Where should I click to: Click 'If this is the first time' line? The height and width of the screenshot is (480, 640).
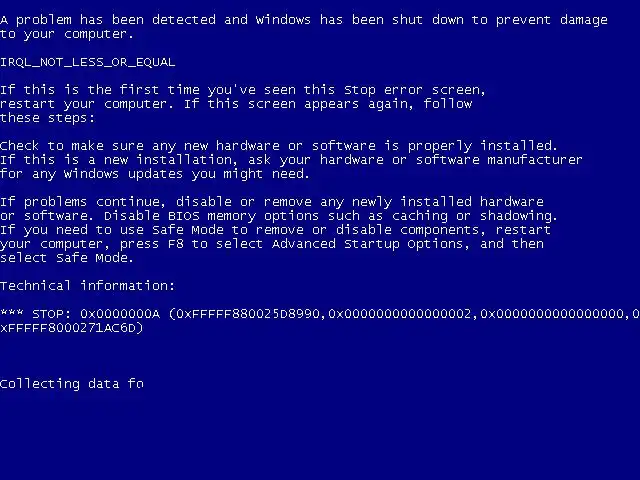click(243, 90)
